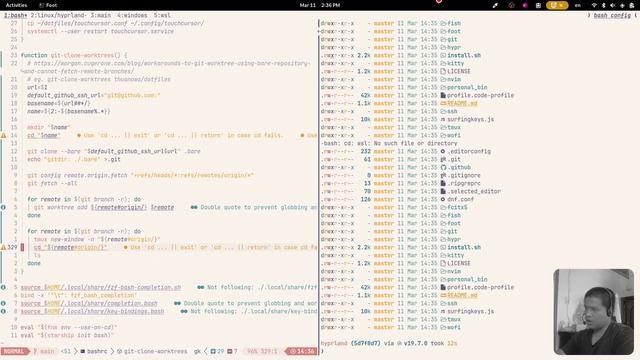Click the file icon beside .selected_editor
The height and width of the screenshot is (360, 640).
coord(443,191)
